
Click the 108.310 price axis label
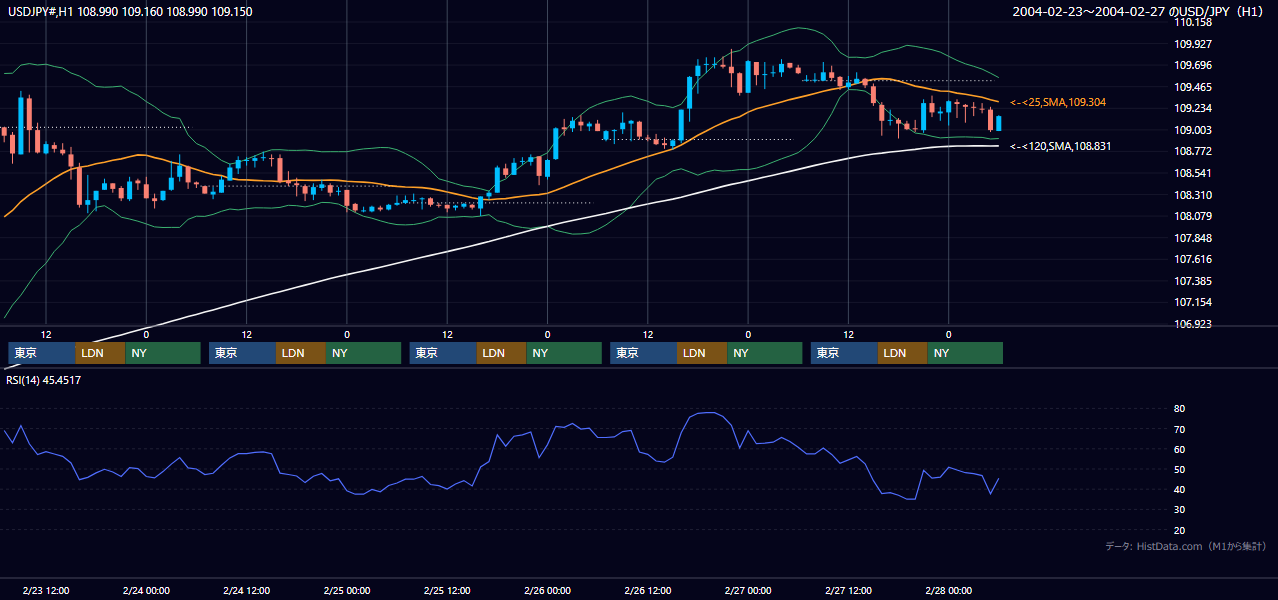click(x=1193, y=195)
